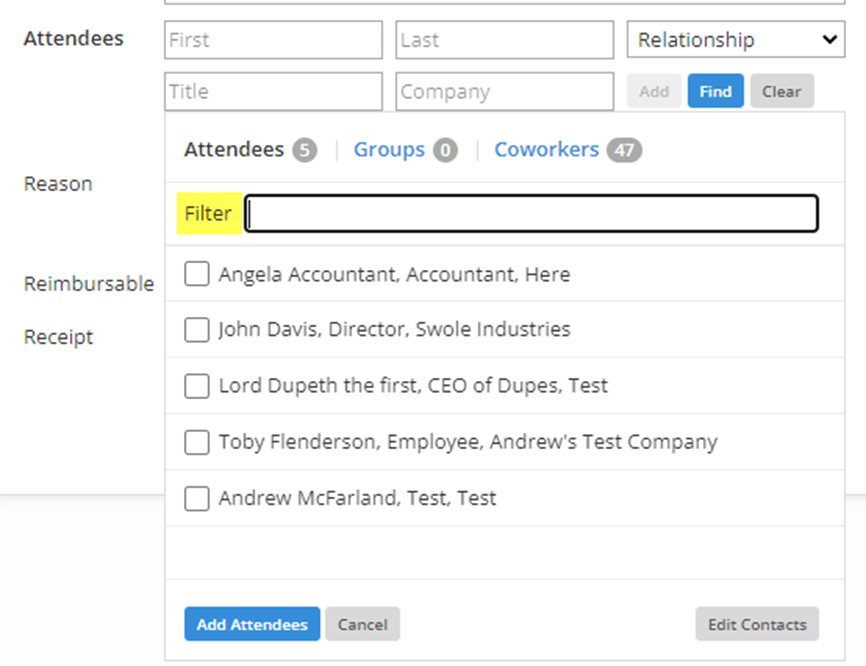
Task: Select Andrew McFarland checkbox
Action: 197,498
